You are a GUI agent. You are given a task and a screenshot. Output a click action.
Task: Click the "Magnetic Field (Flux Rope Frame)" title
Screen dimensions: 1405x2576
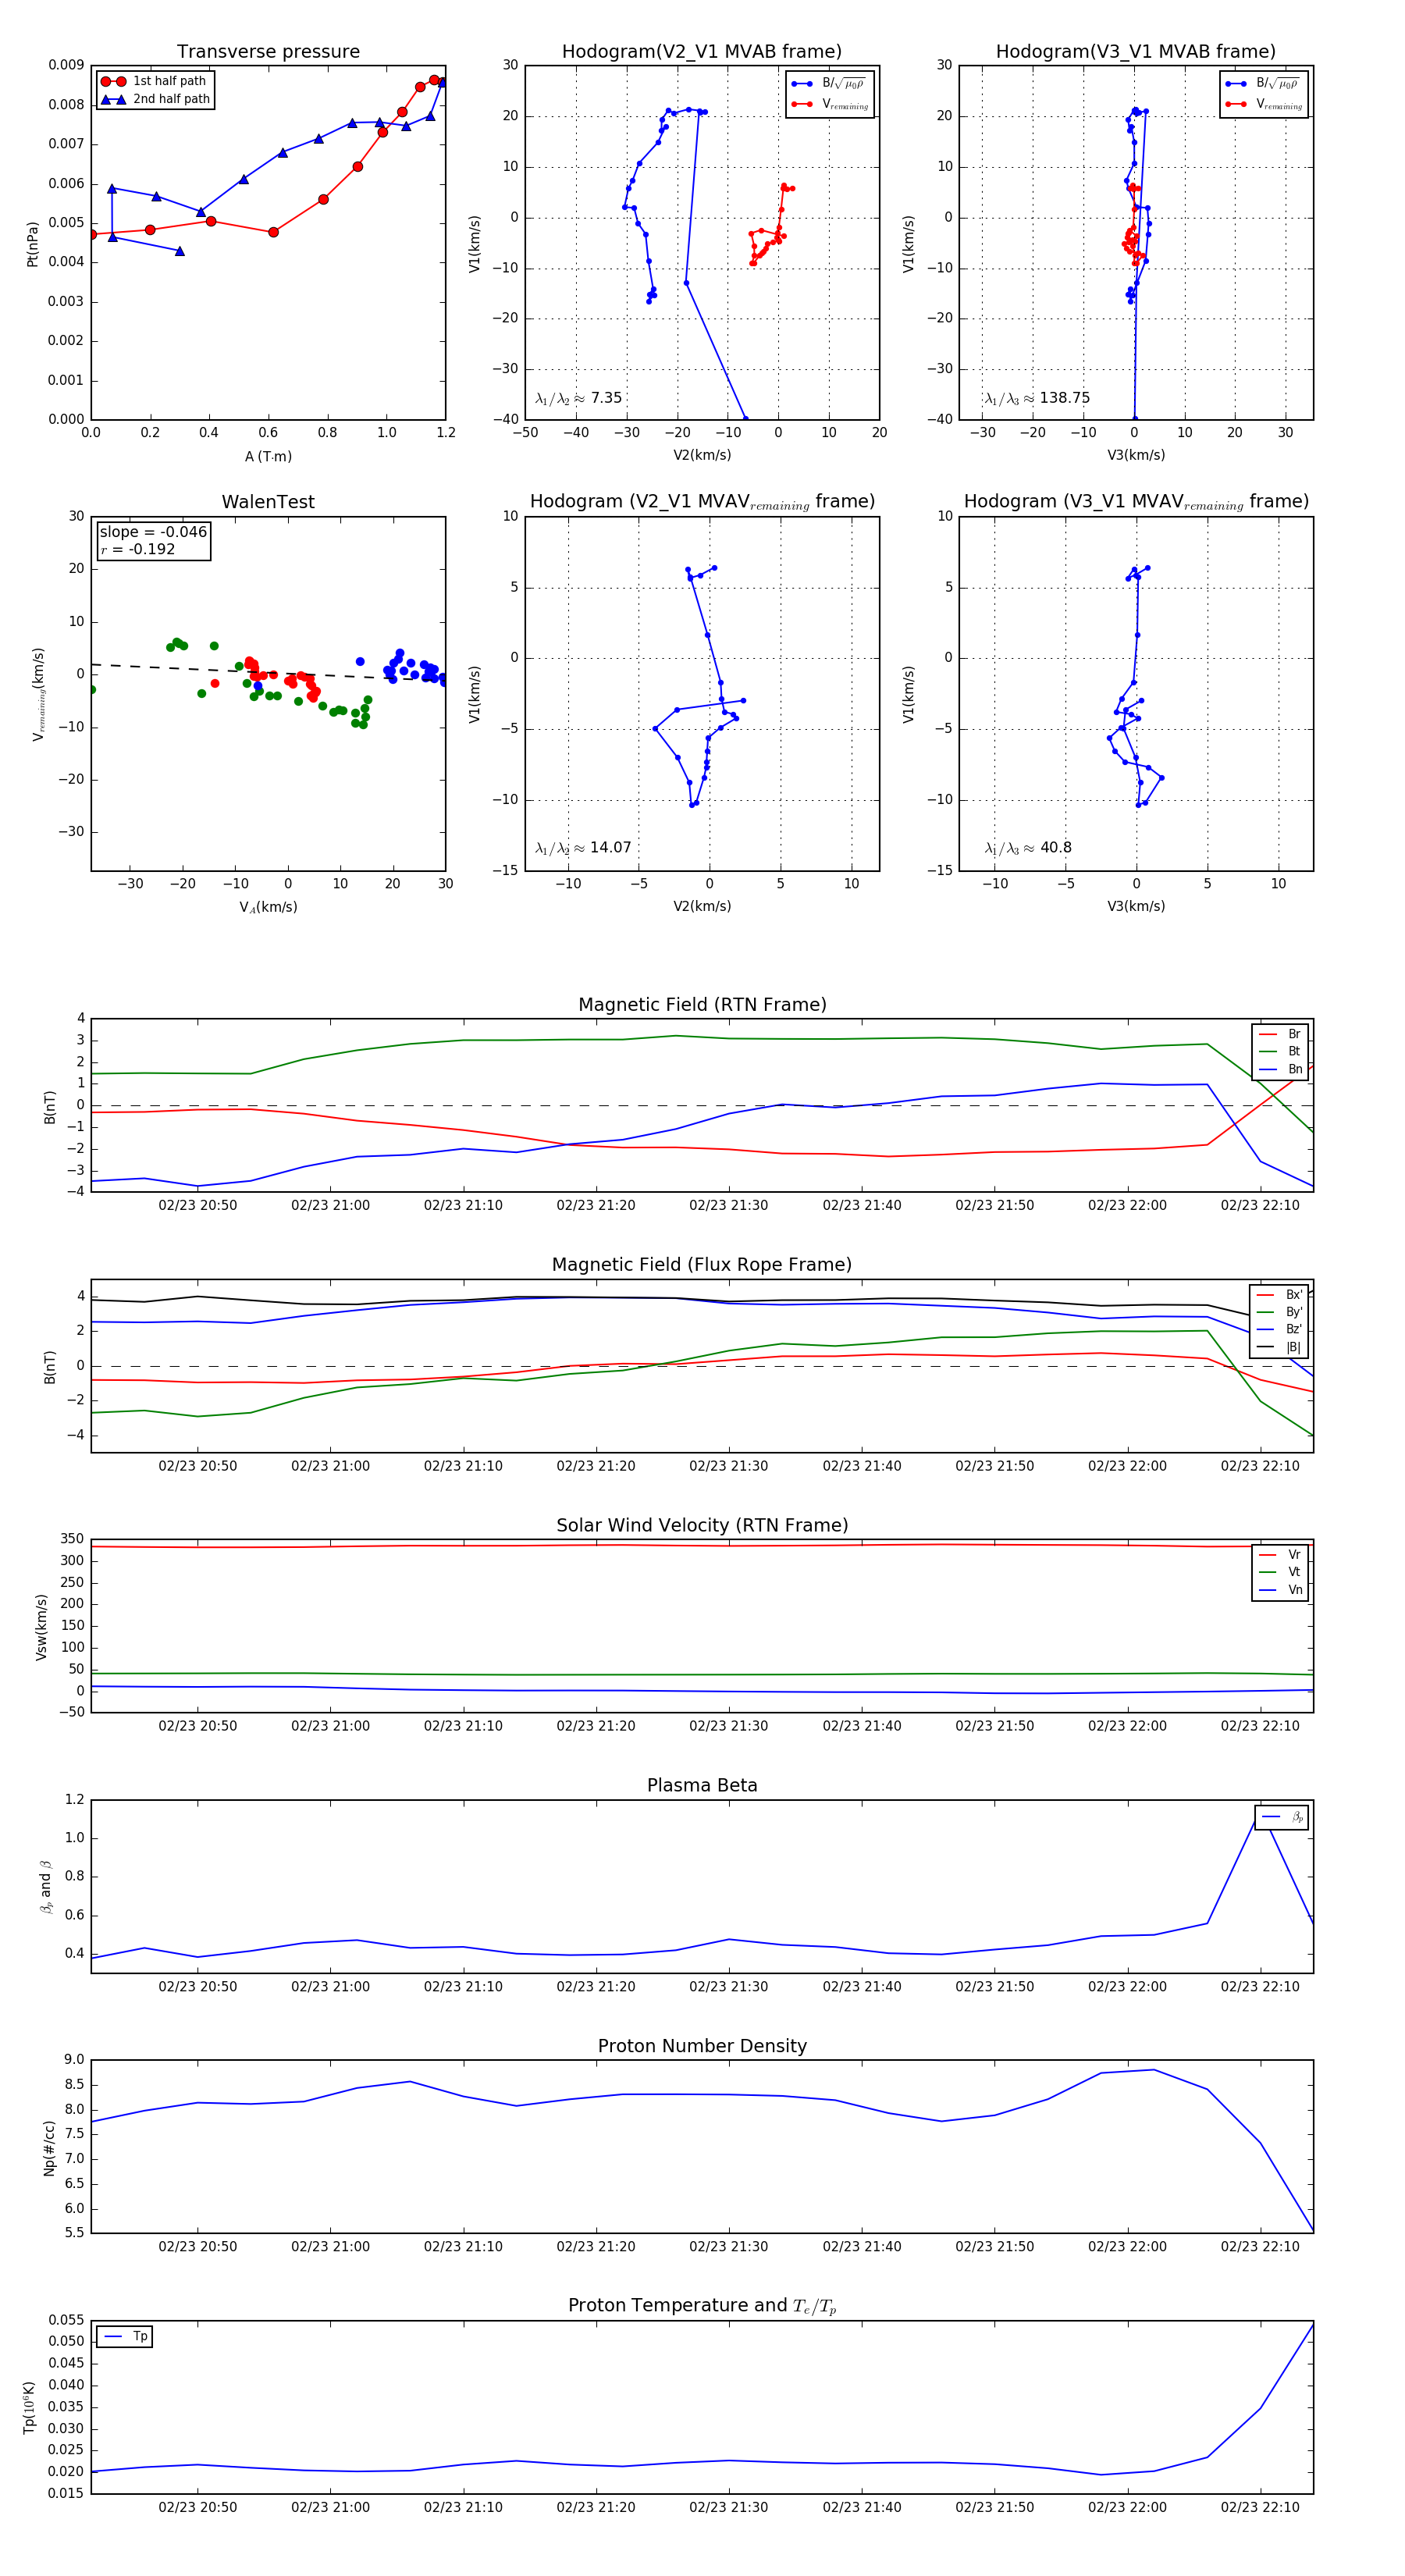point(702,1265)
